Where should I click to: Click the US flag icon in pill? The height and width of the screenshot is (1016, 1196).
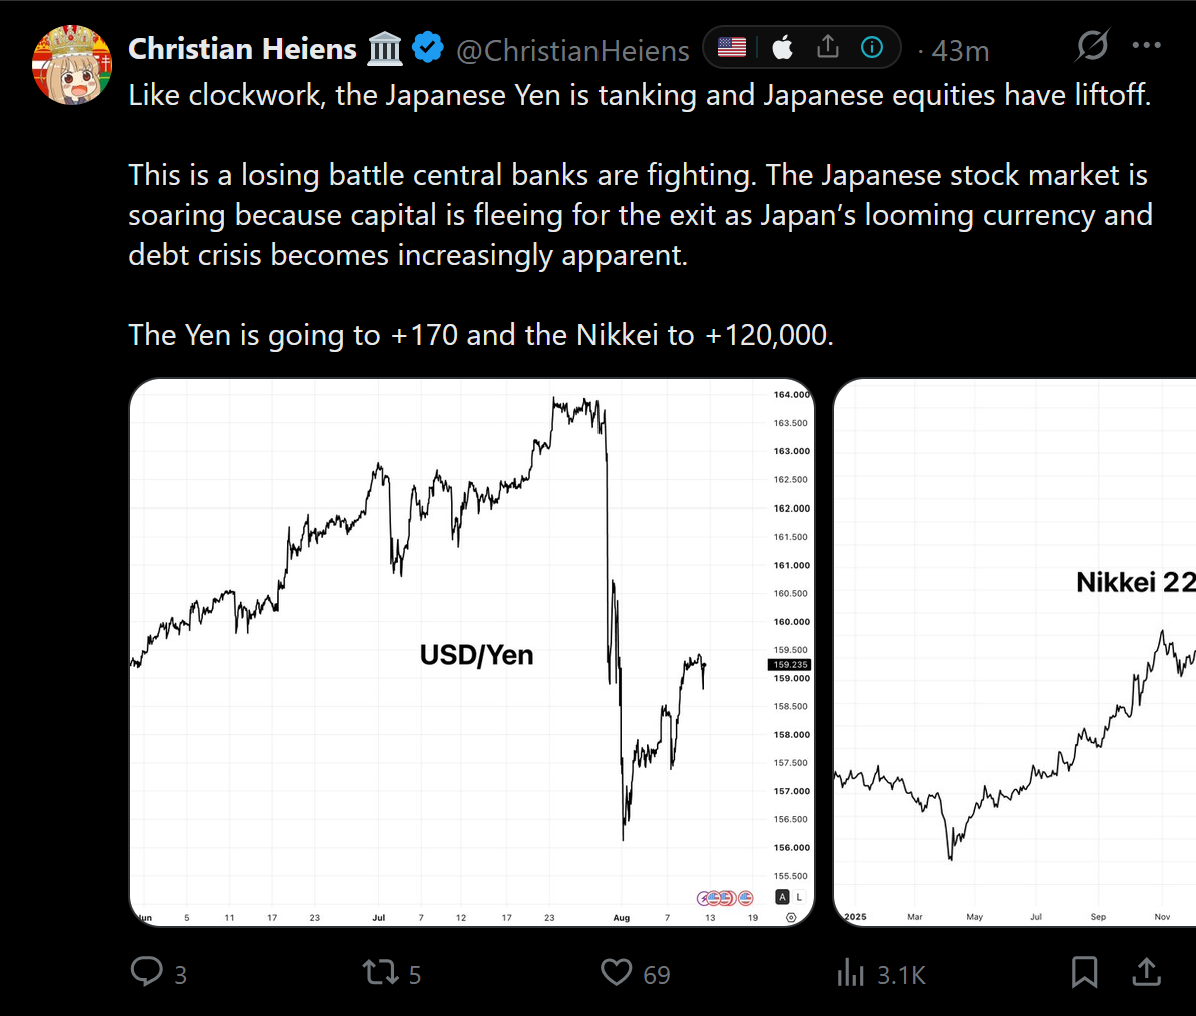pos(731,47)
